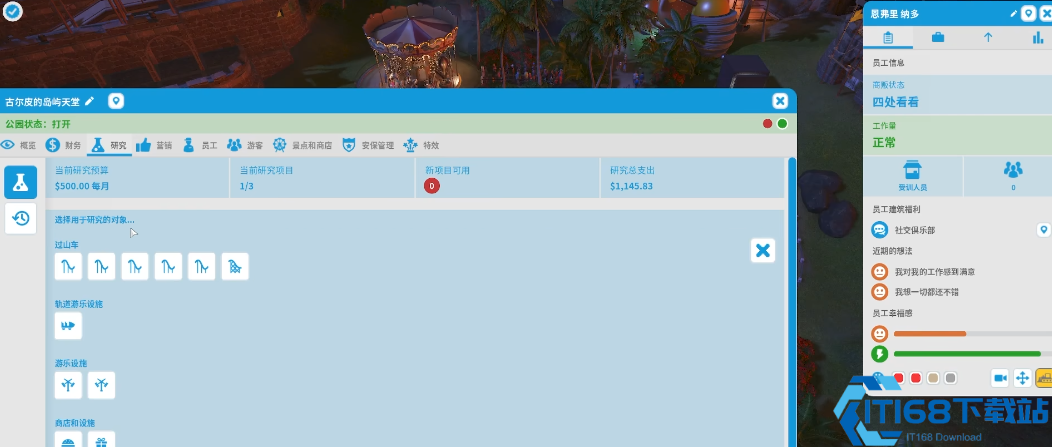Rename staff via pencil beside 恩弗里 纳多
Screen dimensions: 1052x447
(1014, 13)
